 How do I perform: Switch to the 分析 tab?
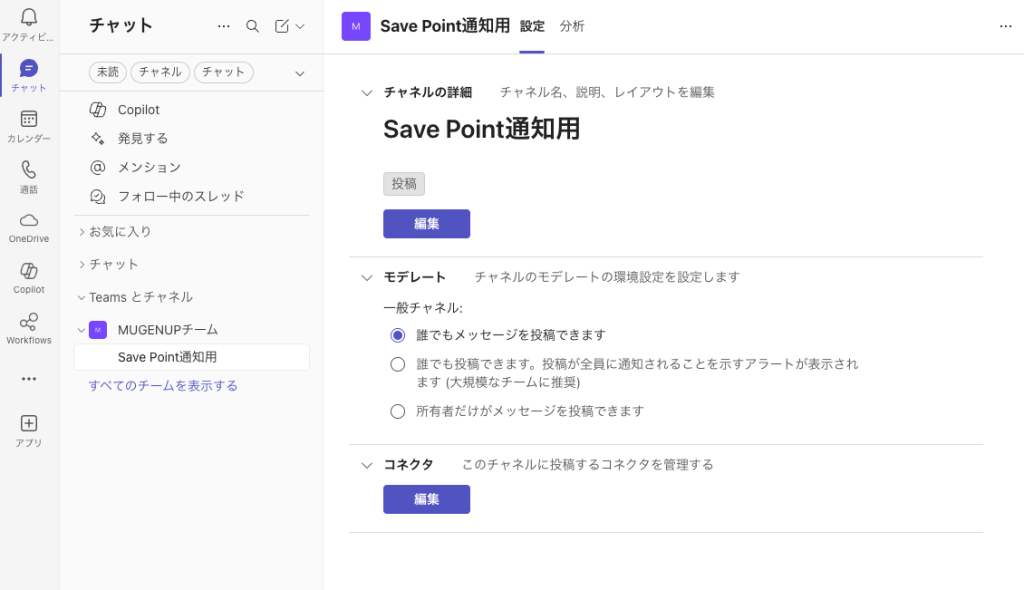tap(572, 26)
